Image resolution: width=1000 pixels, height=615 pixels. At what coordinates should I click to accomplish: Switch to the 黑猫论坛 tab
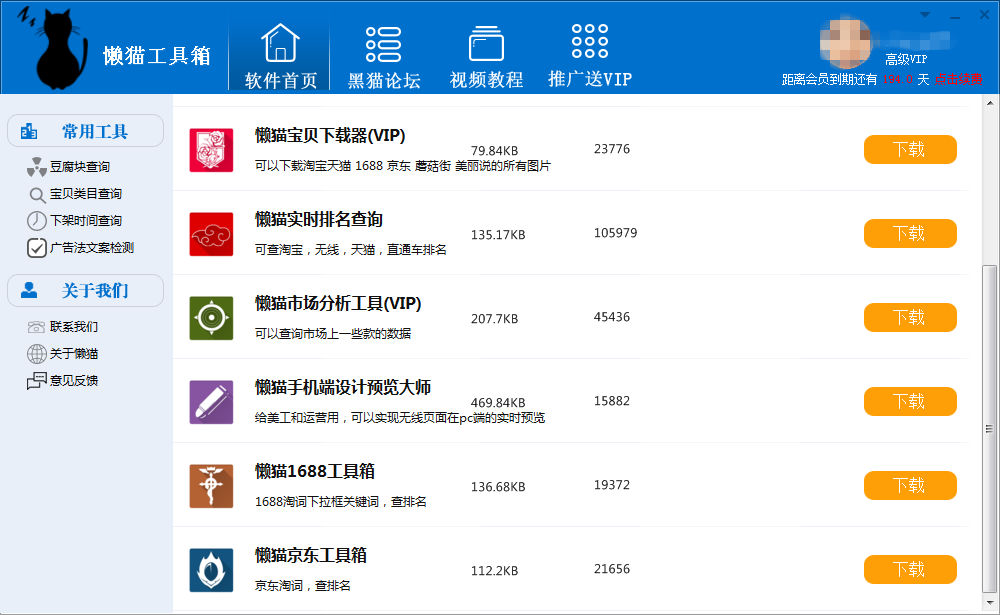[x=384, y=57]
